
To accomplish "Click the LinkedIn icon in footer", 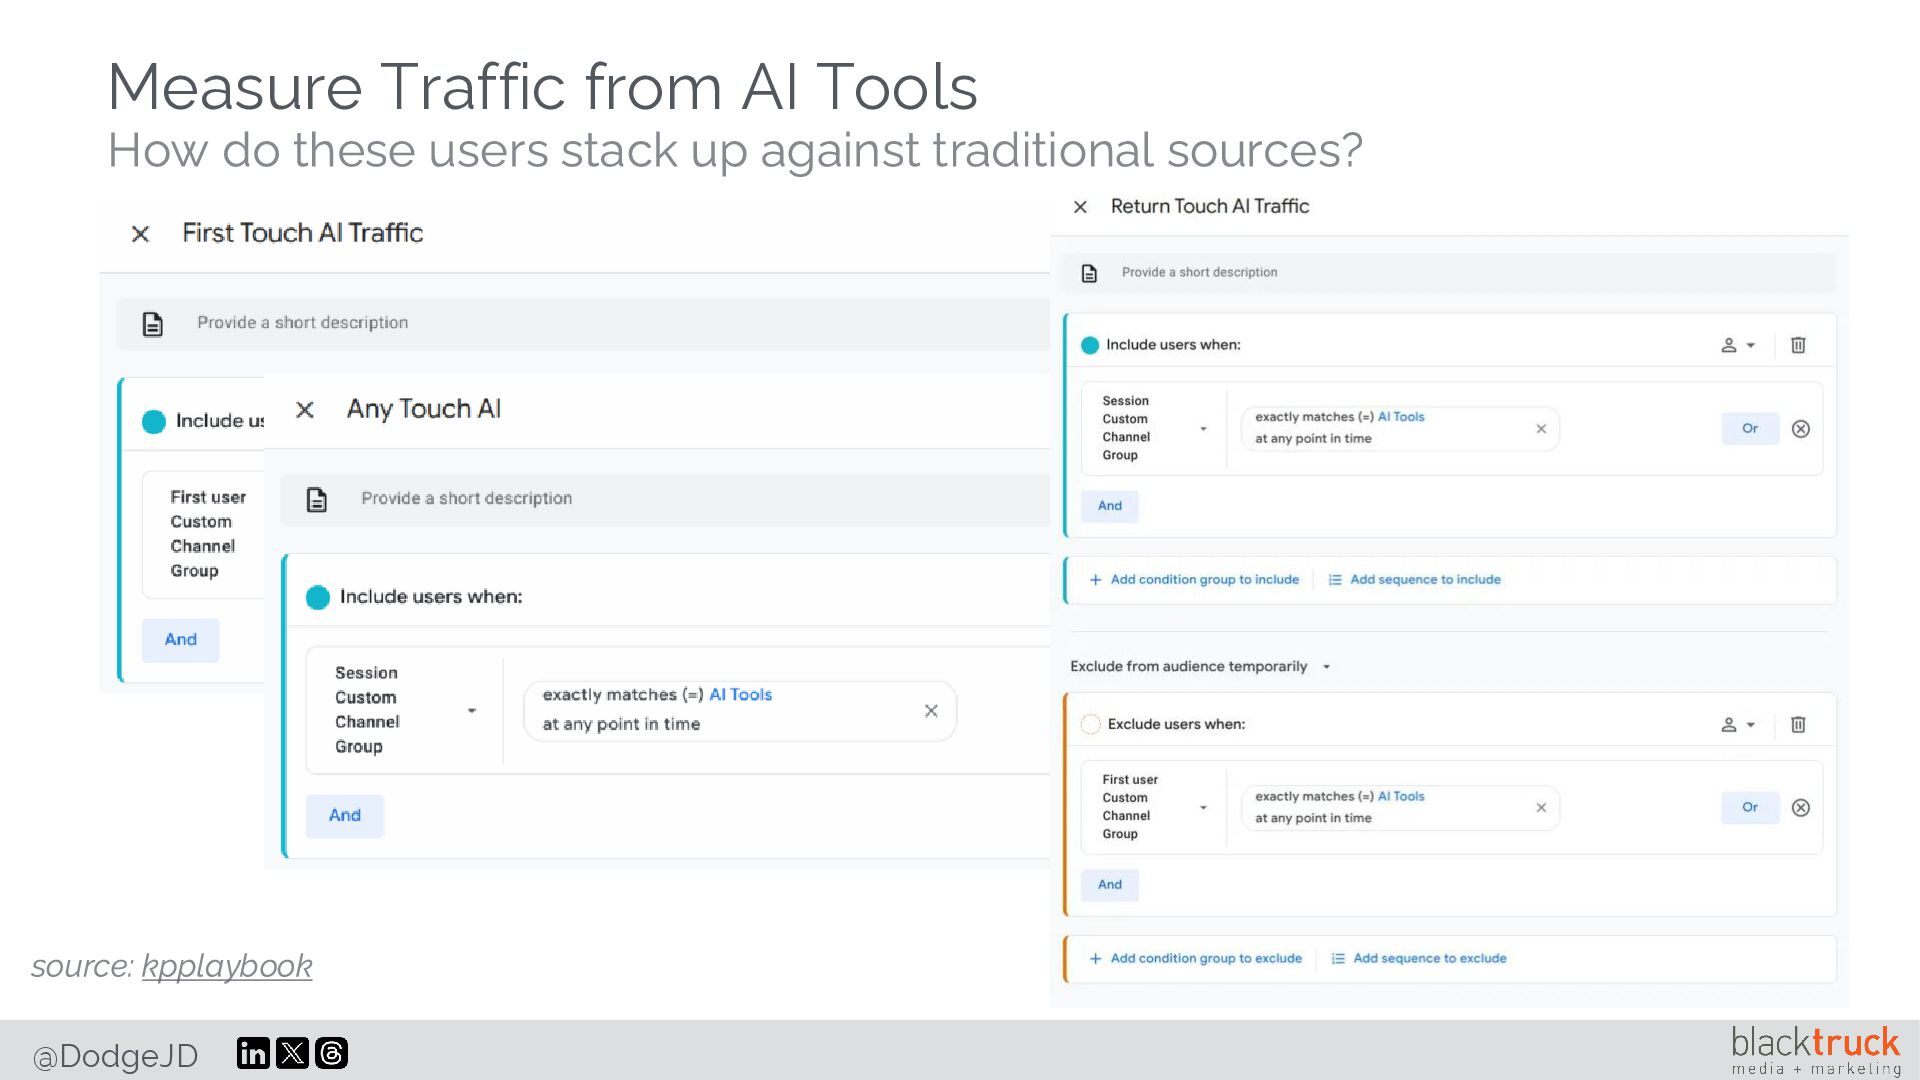I will pos(253,1053).
